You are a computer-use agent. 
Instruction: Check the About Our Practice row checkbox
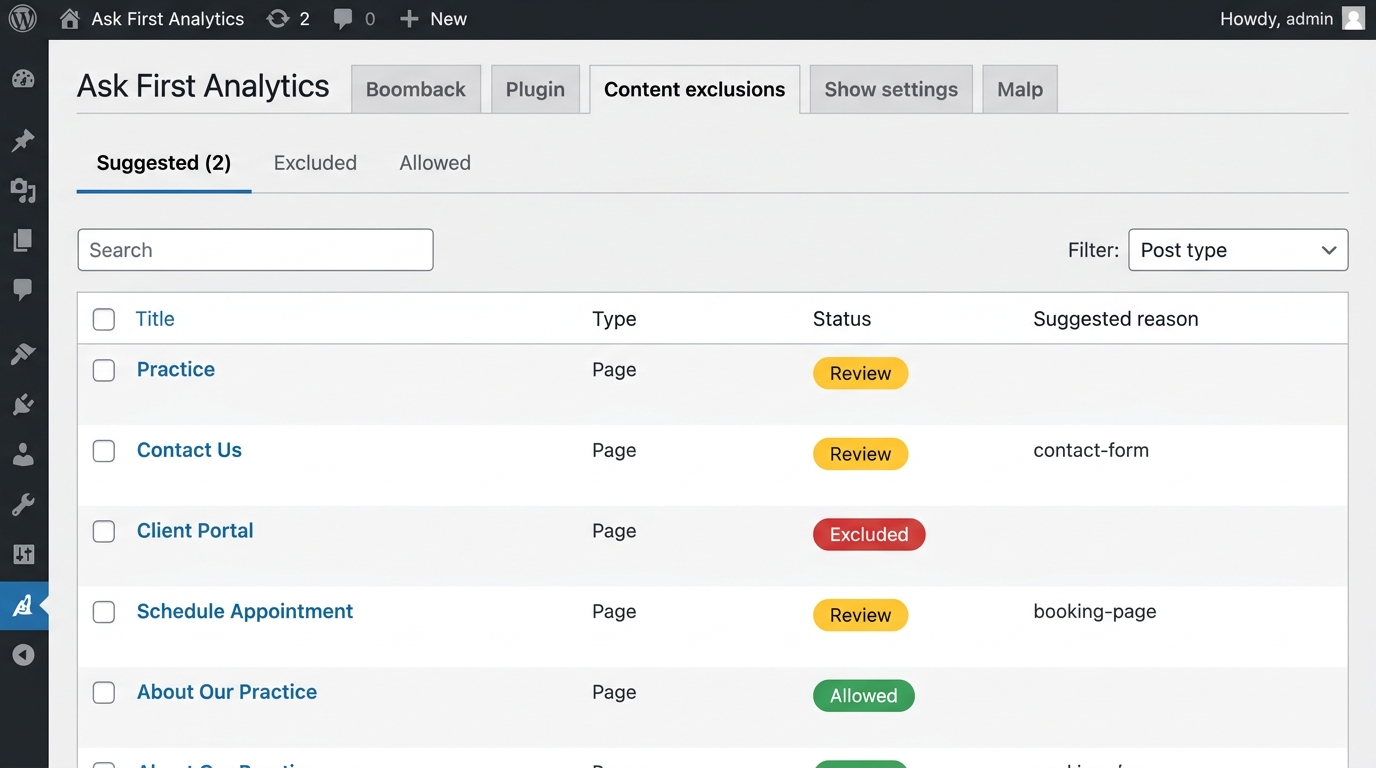[x=104, y=693]
